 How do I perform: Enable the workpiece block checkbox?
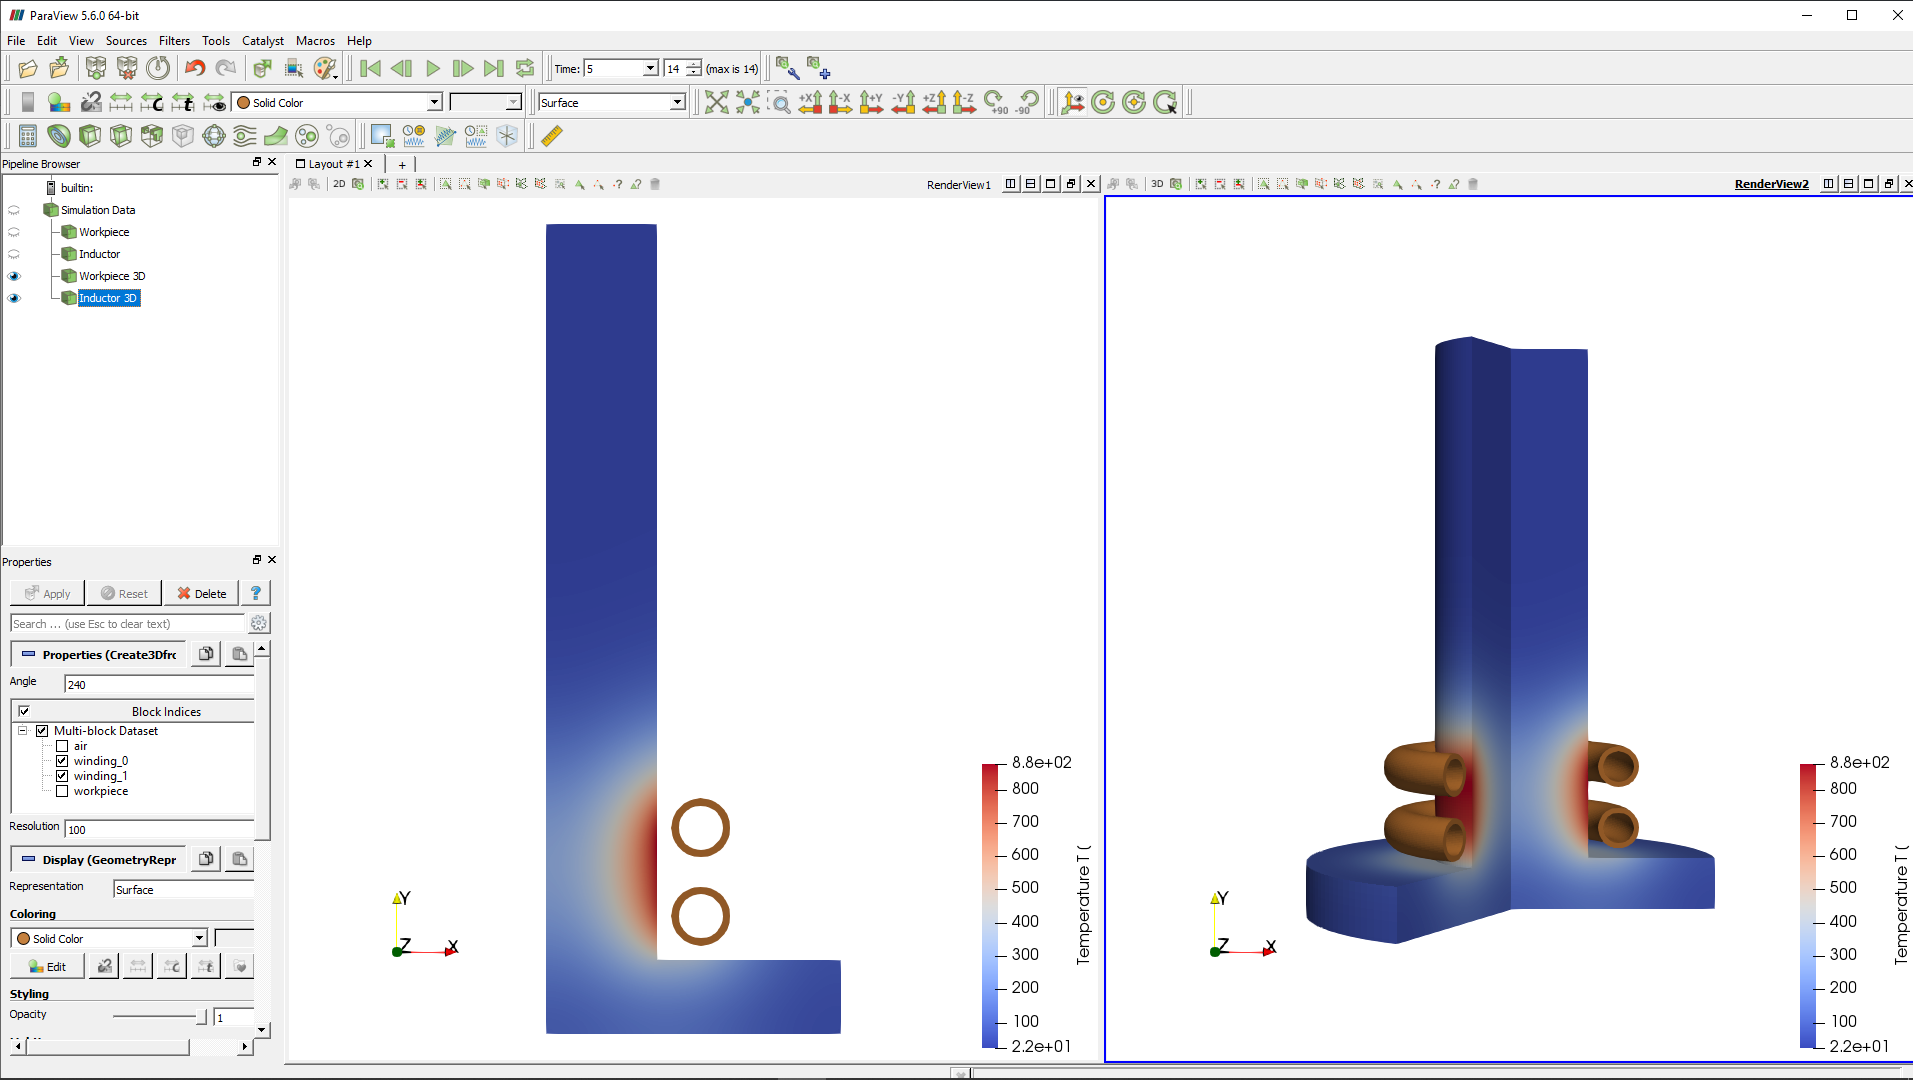point(62,791)
